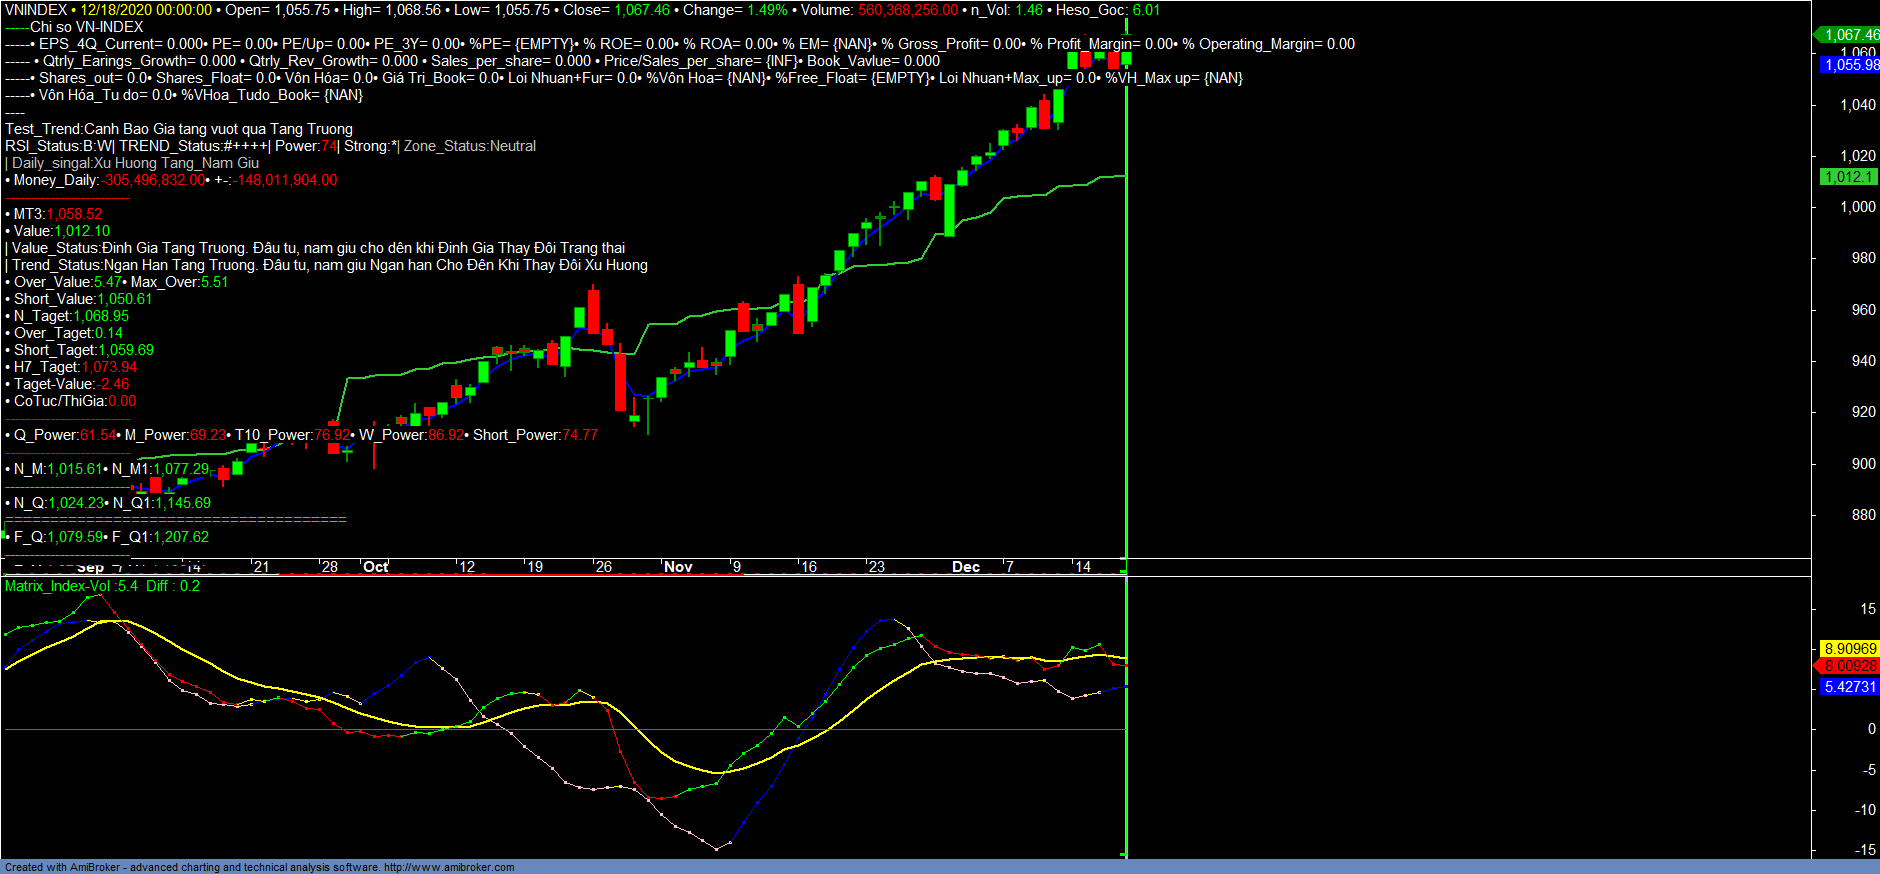Image resolution: width=1880 pixels, height=874 pixels.
Task: Click the green 1,067.46 close price label
Action: [x=1850, y=35]
